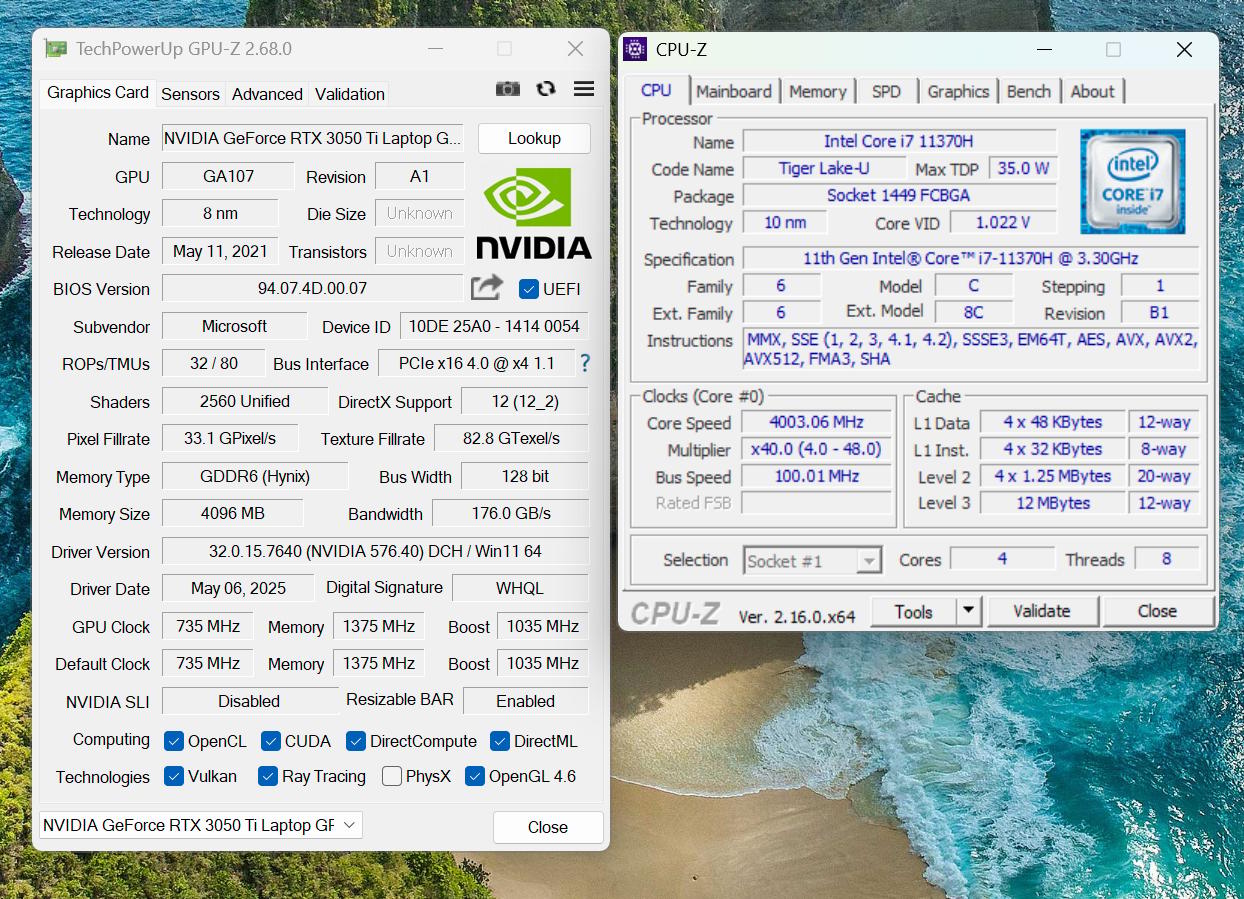Toggle the Vulkan checkbox

174,776
